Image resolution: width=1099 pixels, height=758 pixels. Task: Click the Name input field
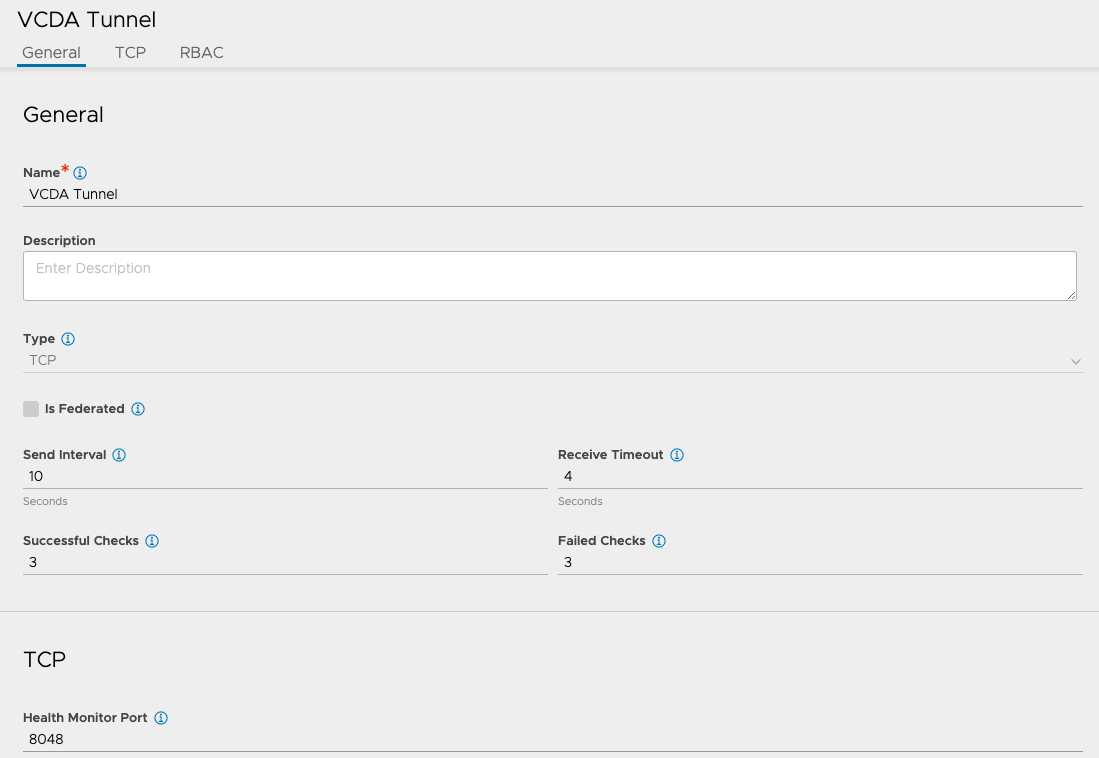pyautogui.click(x=552, y=194)
